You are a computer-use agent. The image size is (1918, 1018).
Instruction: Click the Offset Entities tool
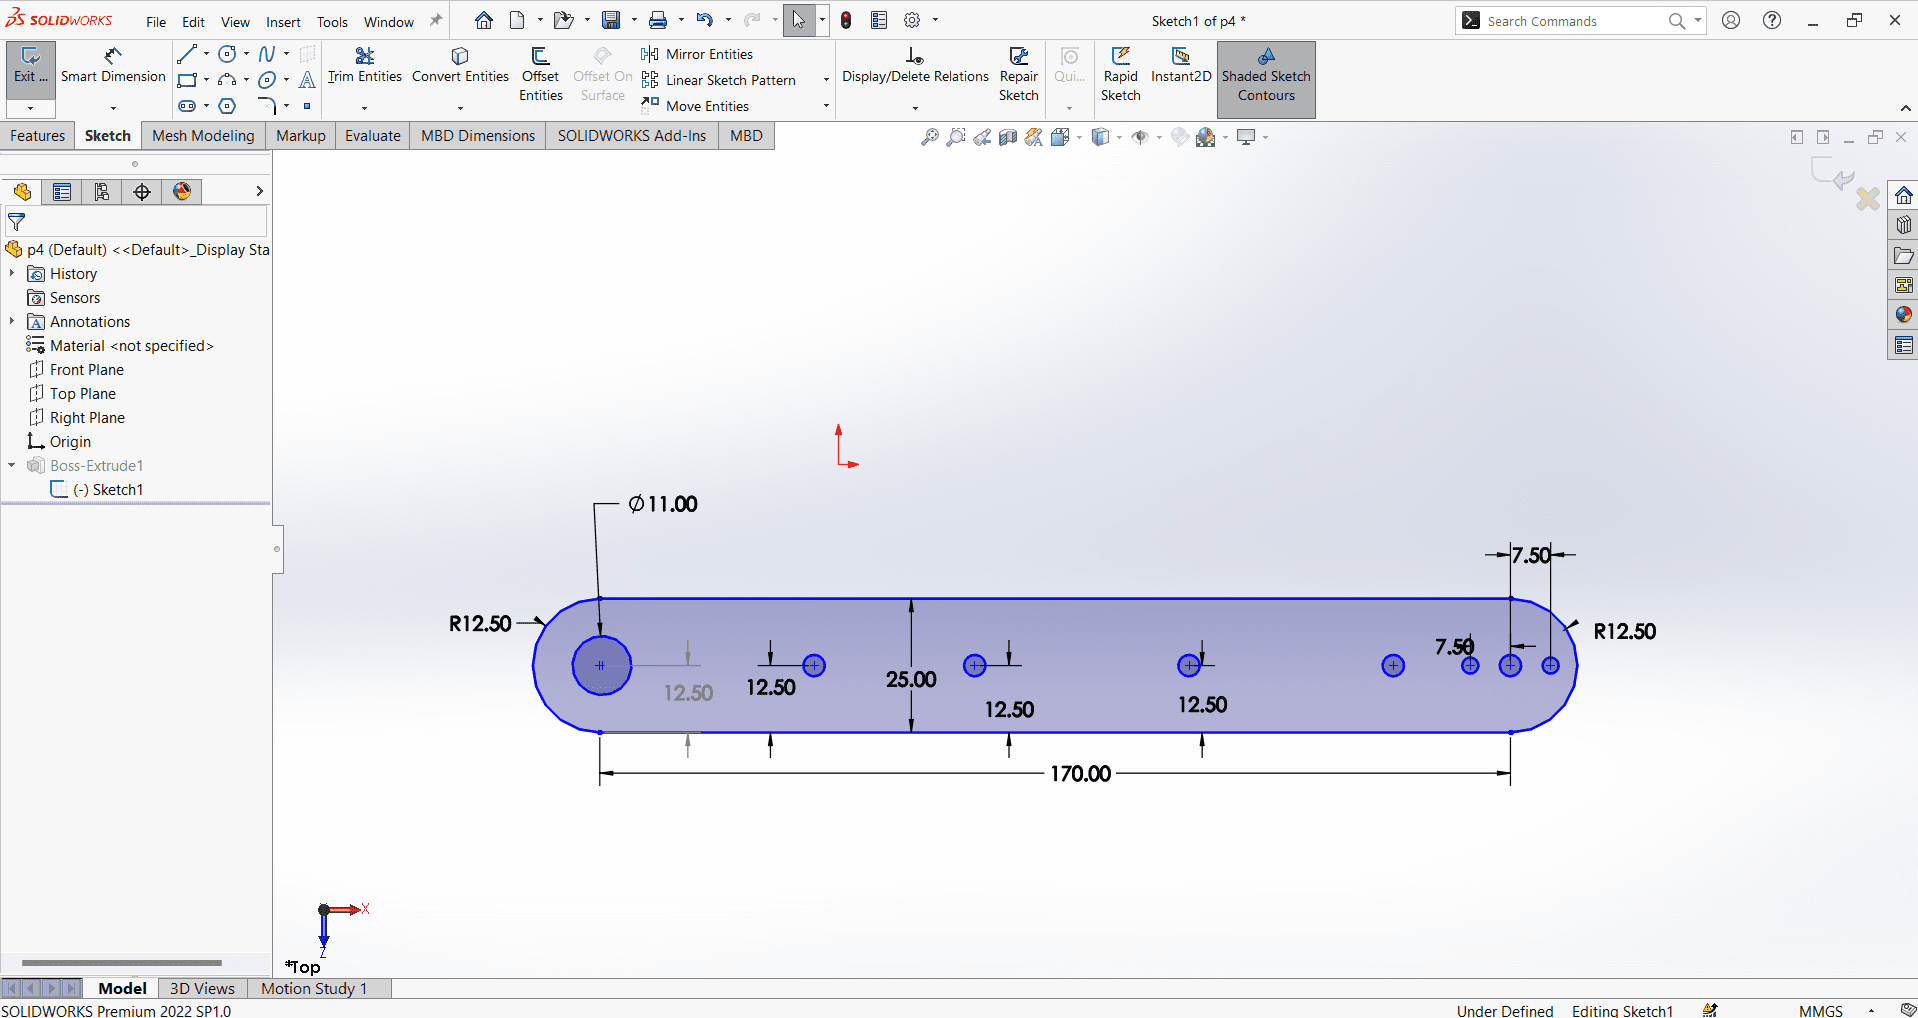click(x=541, y=74)
